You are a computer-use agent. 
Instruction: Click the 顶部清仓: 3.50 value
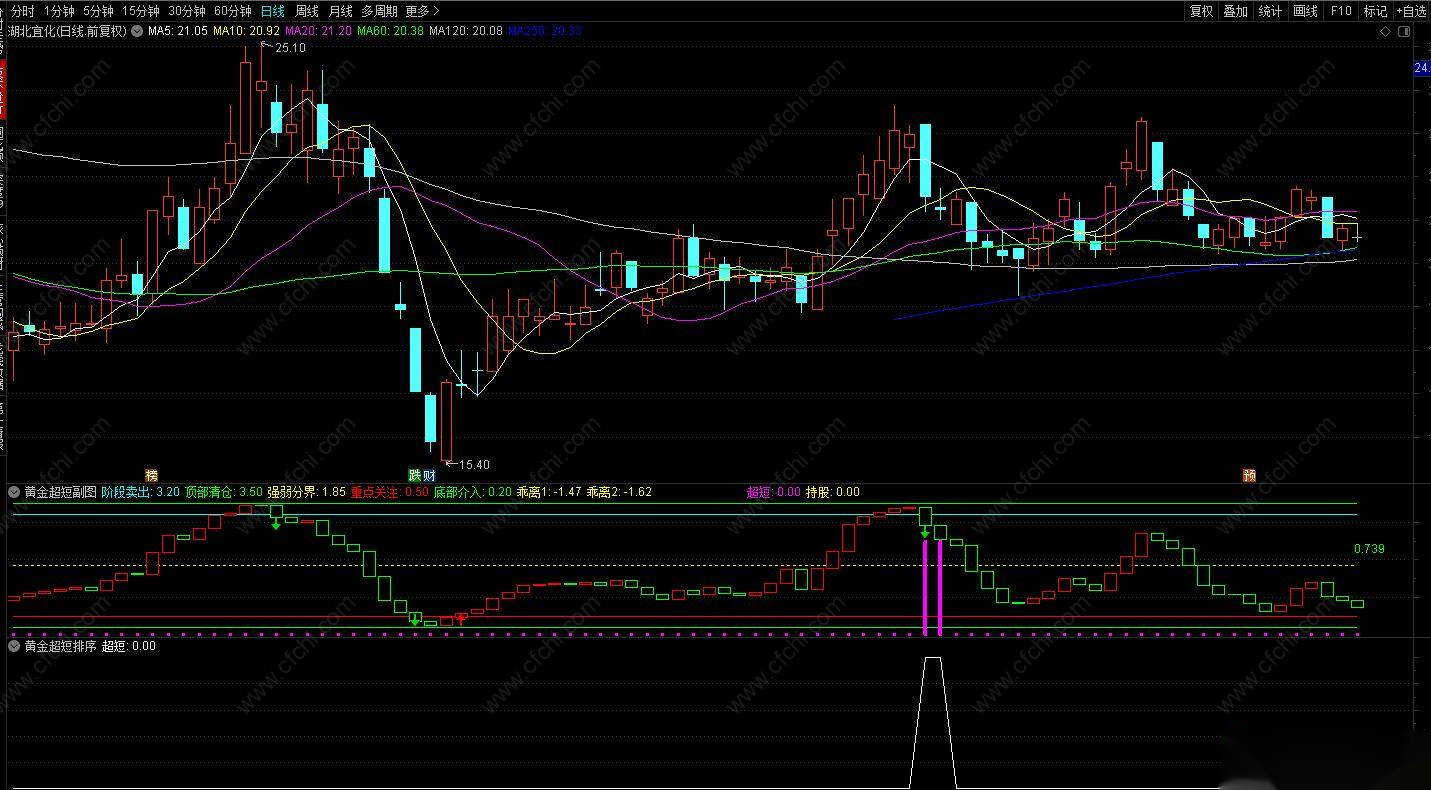click(x=224, y=492)
